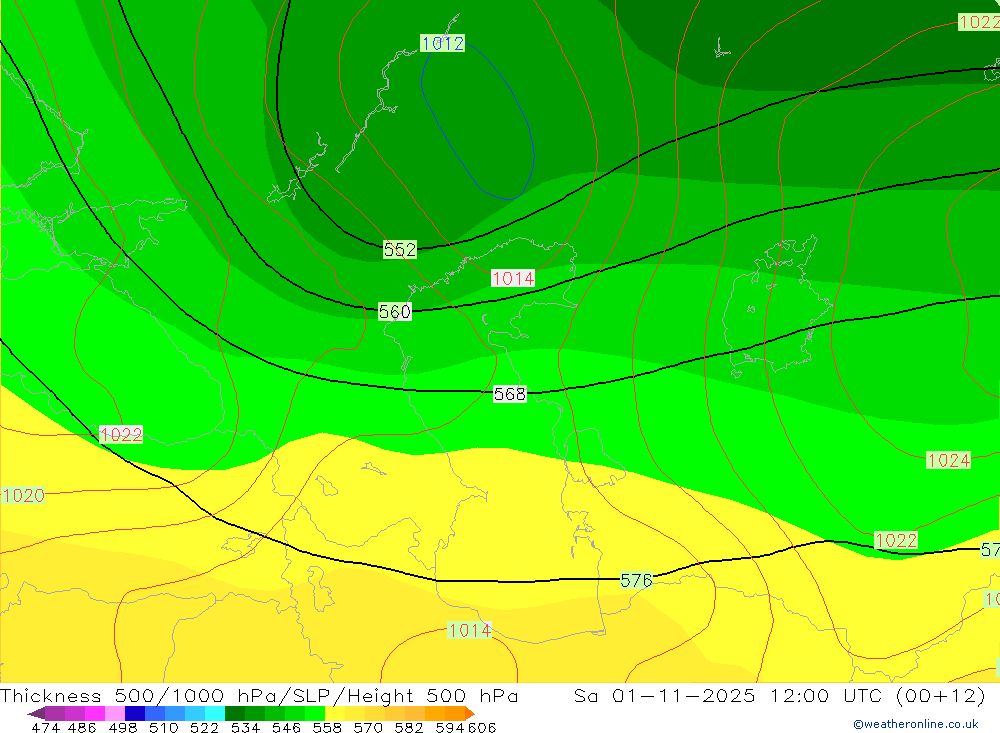This screenshot has width=1000, height=733.
Task: Click the Sa 01-11-2025 12:00 UTC timestamp
Action: tap(779, 695)
